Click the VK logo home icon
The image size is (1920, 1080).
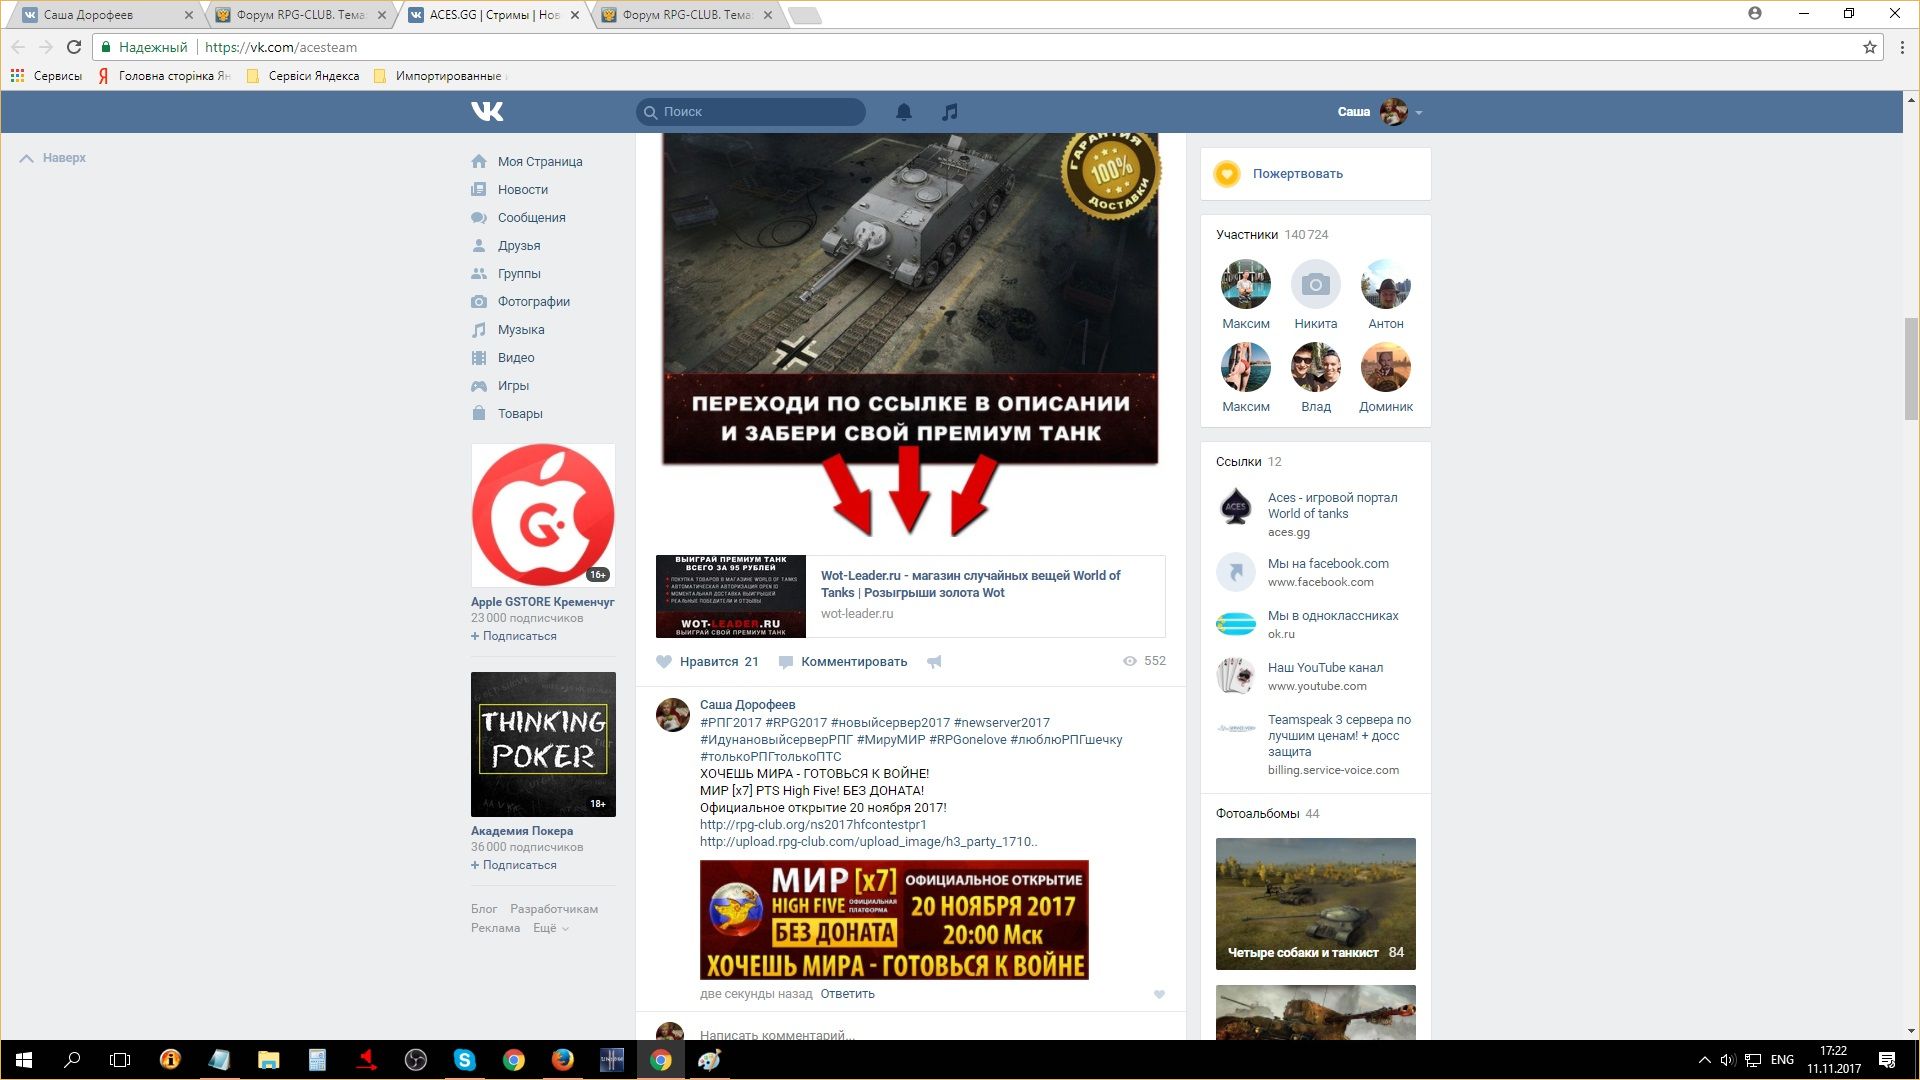pyautogui.click(x=487, y=111)
